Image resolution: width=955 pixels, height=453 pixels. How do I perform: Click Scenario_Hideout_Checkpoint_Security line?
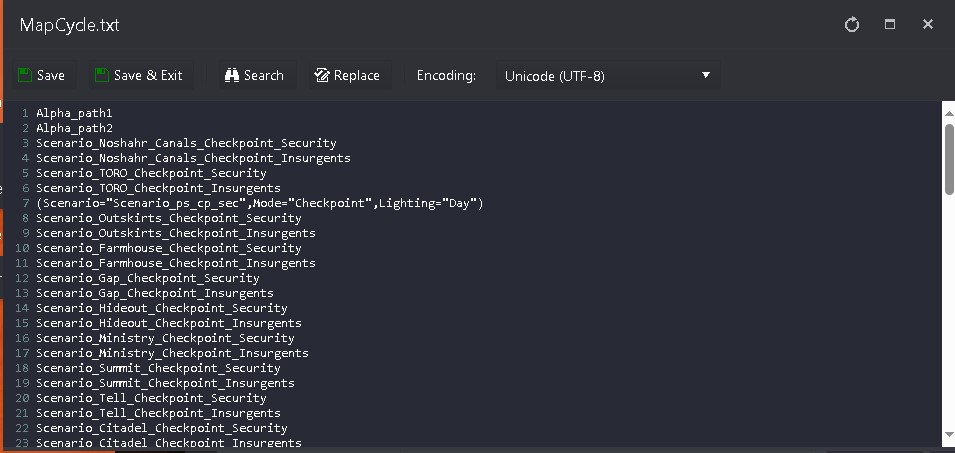pos(161,308)
